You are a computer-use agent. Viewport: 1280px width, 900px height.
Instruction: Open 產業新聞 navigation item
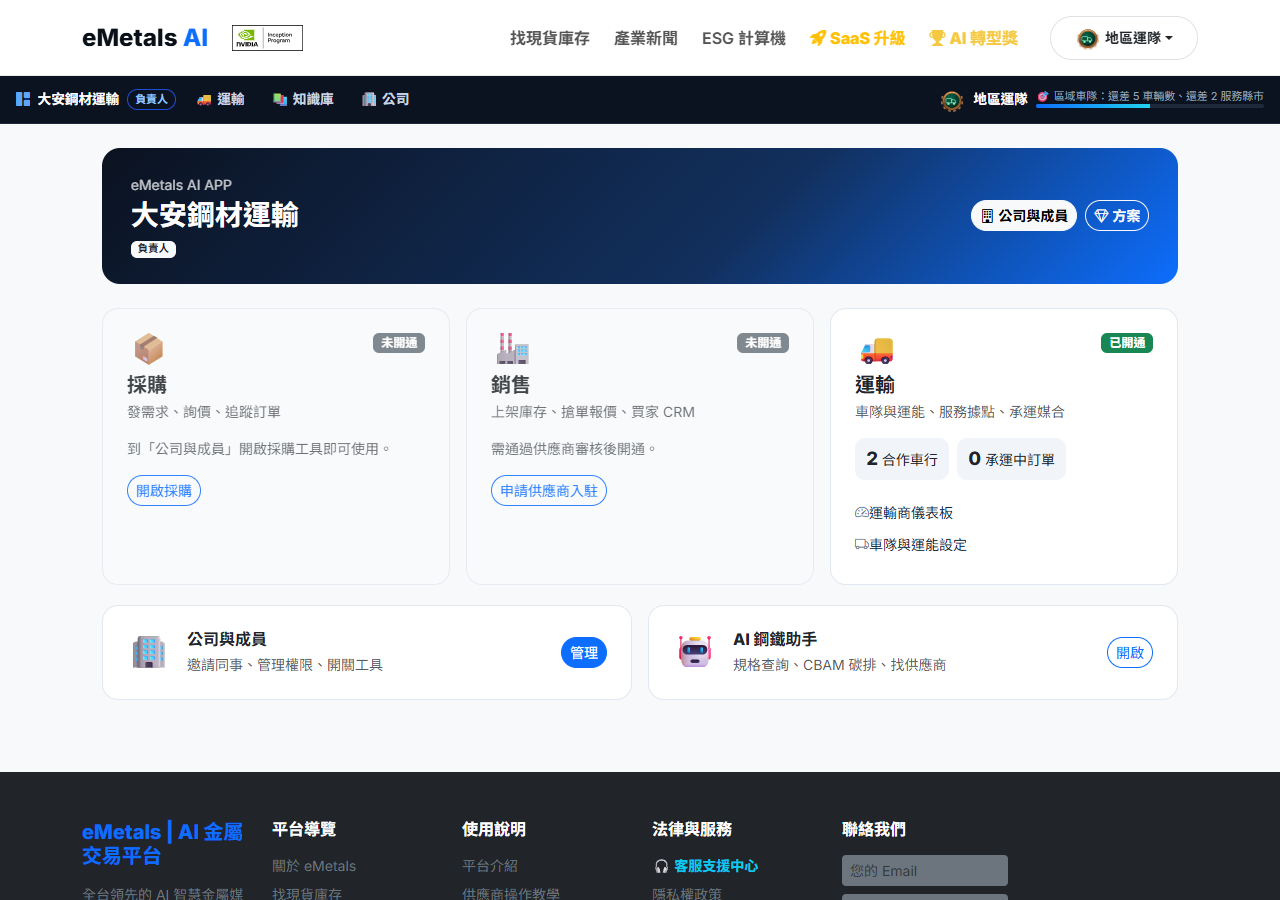click(646, 38)
